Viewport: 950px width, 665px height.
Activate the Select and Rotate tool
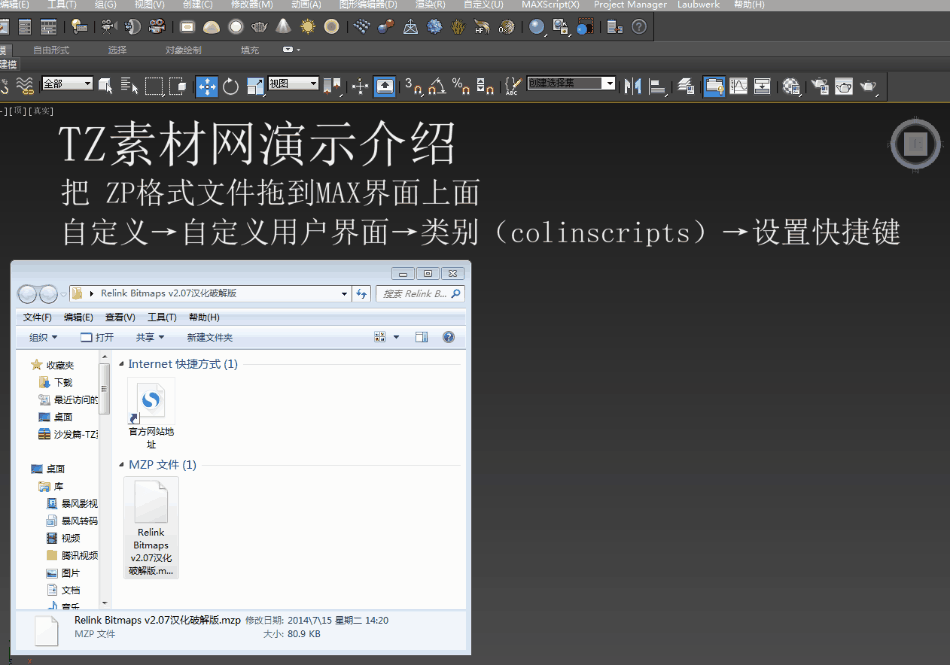click(231, 87)
